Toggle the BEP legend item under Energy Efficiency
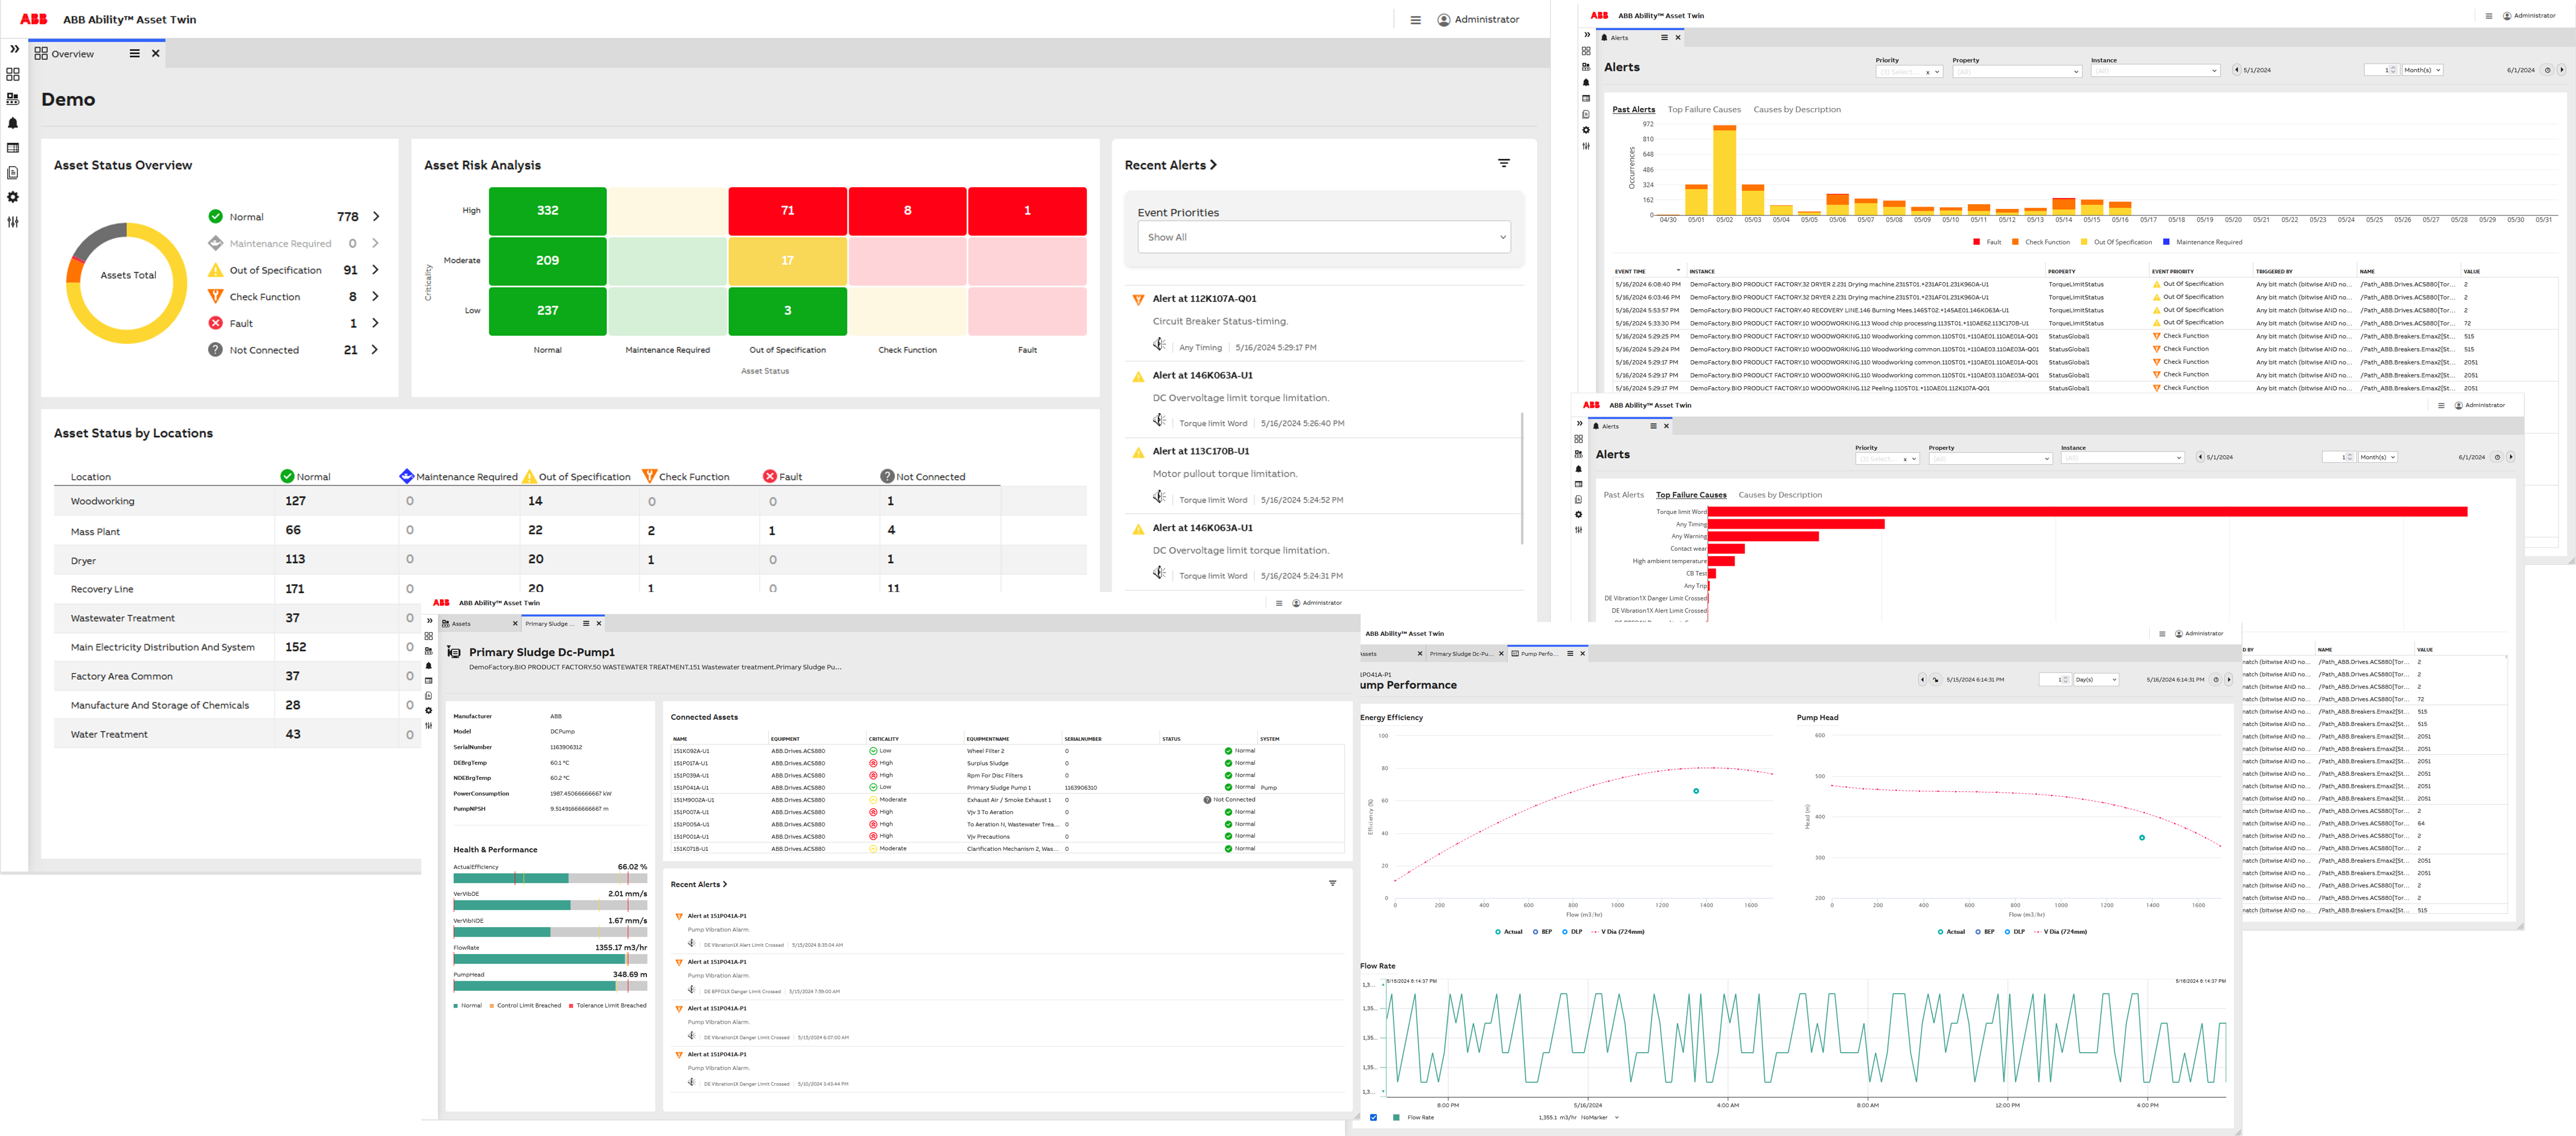The width and height of the screenshot is (2576, 1136). 1541,932
